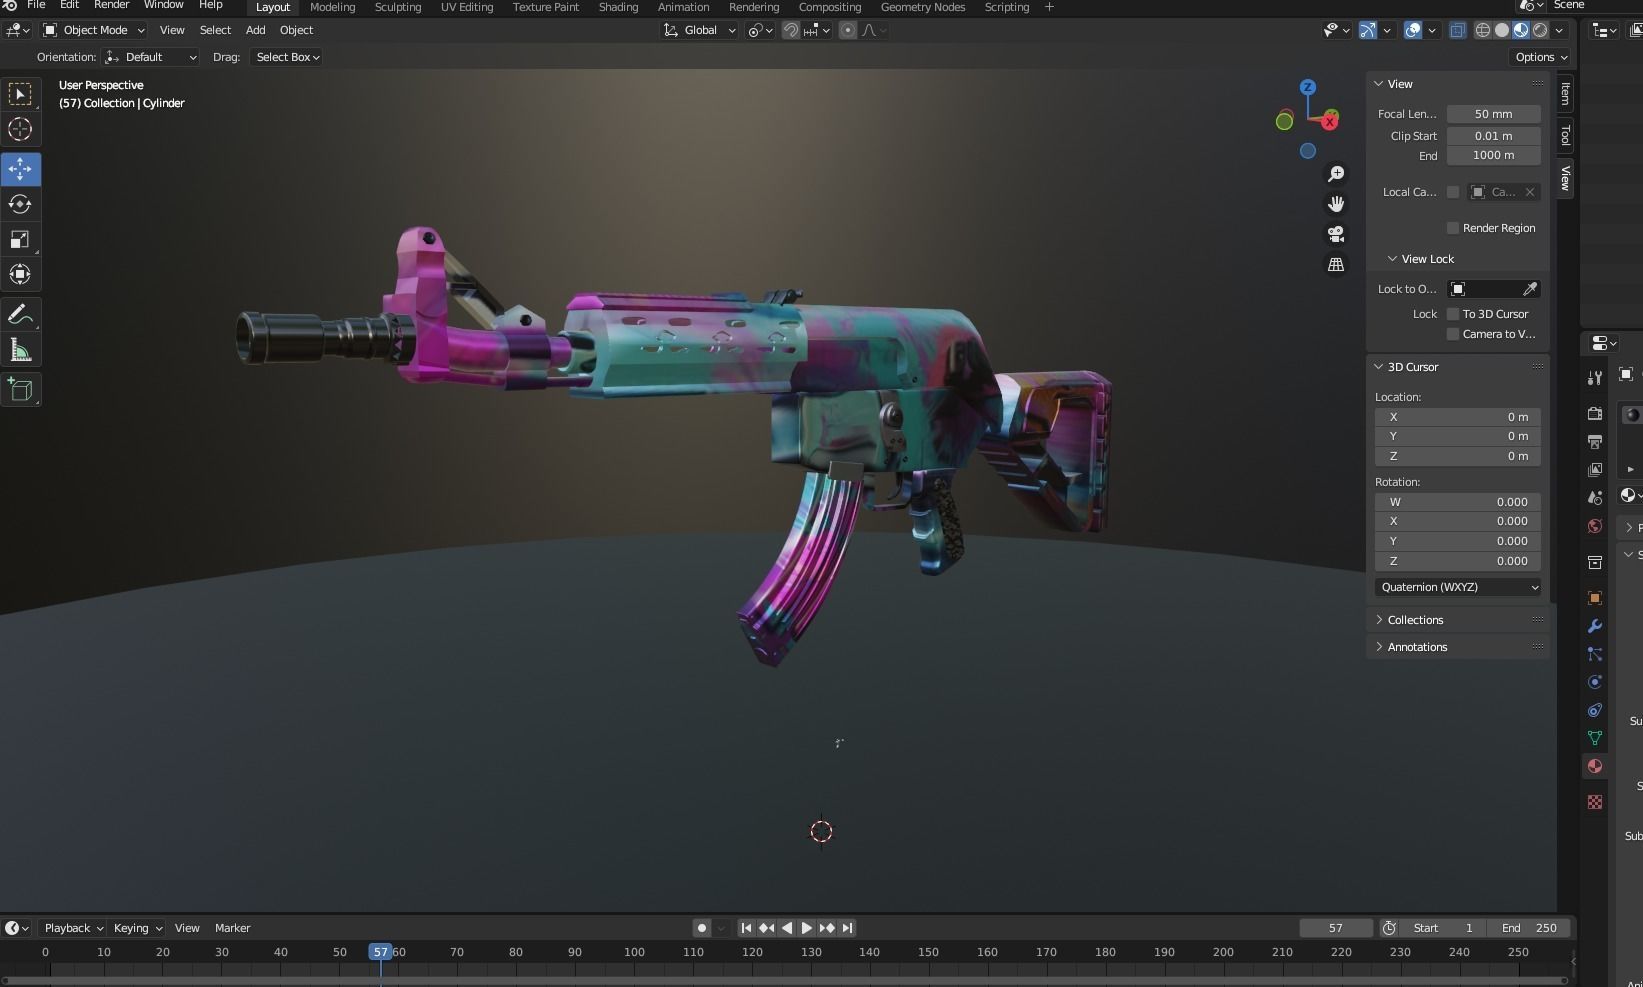Image resolution: width=1643 pixels, height=987 pixels.
Task: Switch to the Sculpting workspace tab
Action: coord(398,7)
